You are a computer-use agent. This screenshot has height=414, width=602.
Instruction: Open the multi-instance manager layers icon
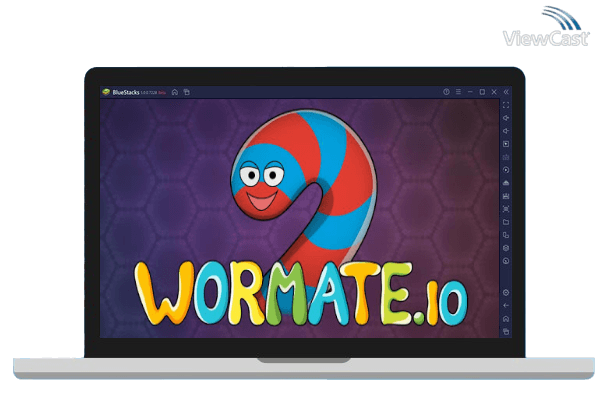tap(506, 248)
